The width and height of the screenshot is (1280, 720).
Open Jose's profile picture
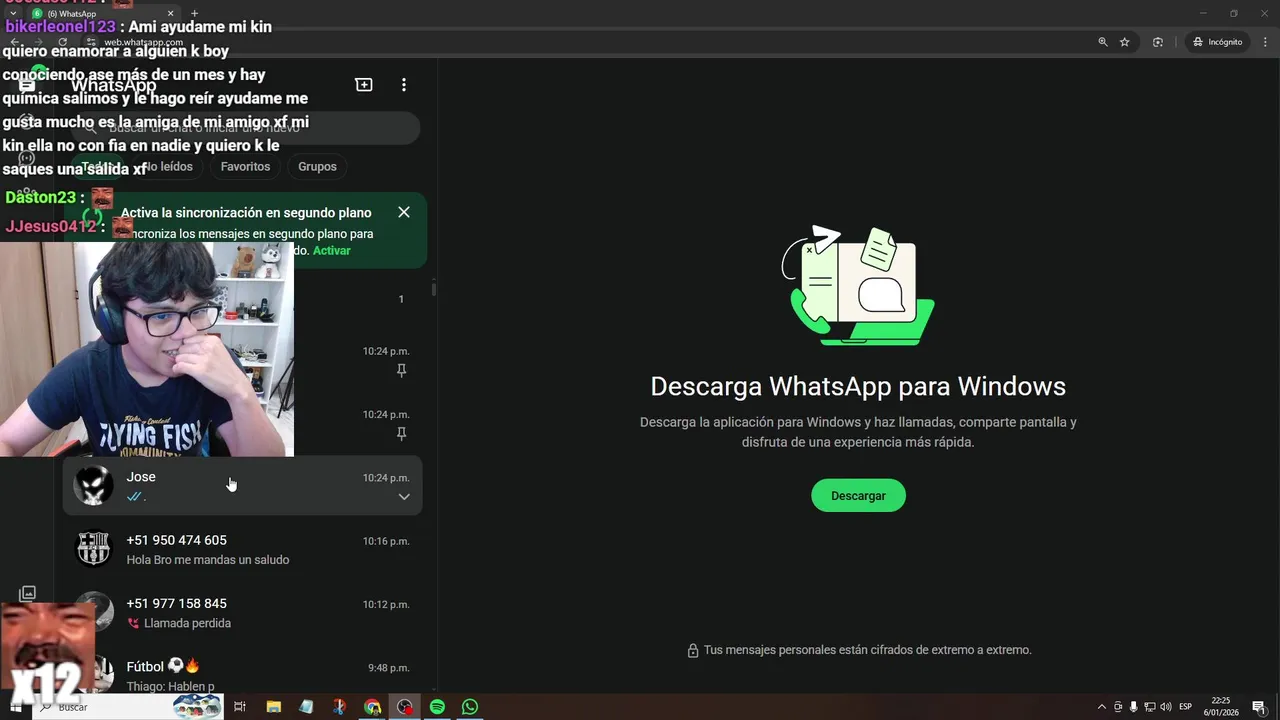(94, 486)
